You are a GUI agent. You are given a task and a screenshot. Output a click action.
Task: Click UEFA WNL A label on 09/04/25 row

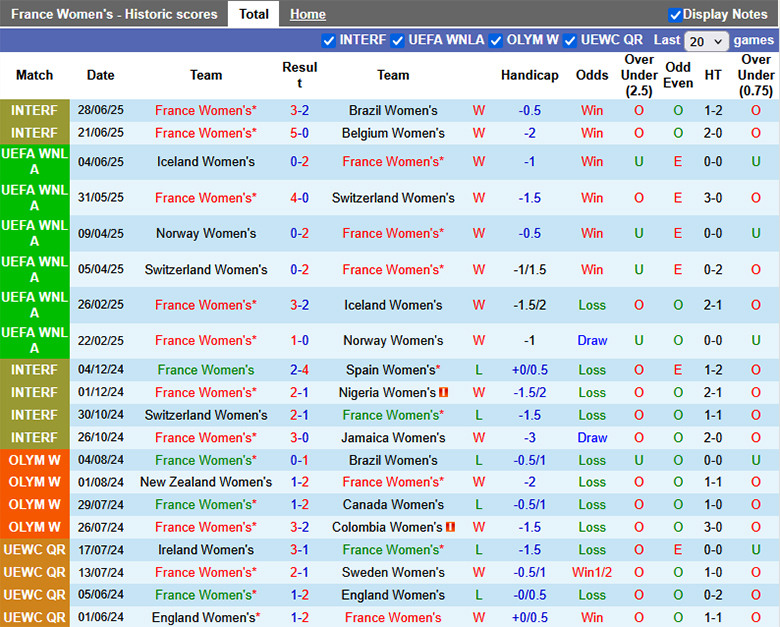point(34,233)
